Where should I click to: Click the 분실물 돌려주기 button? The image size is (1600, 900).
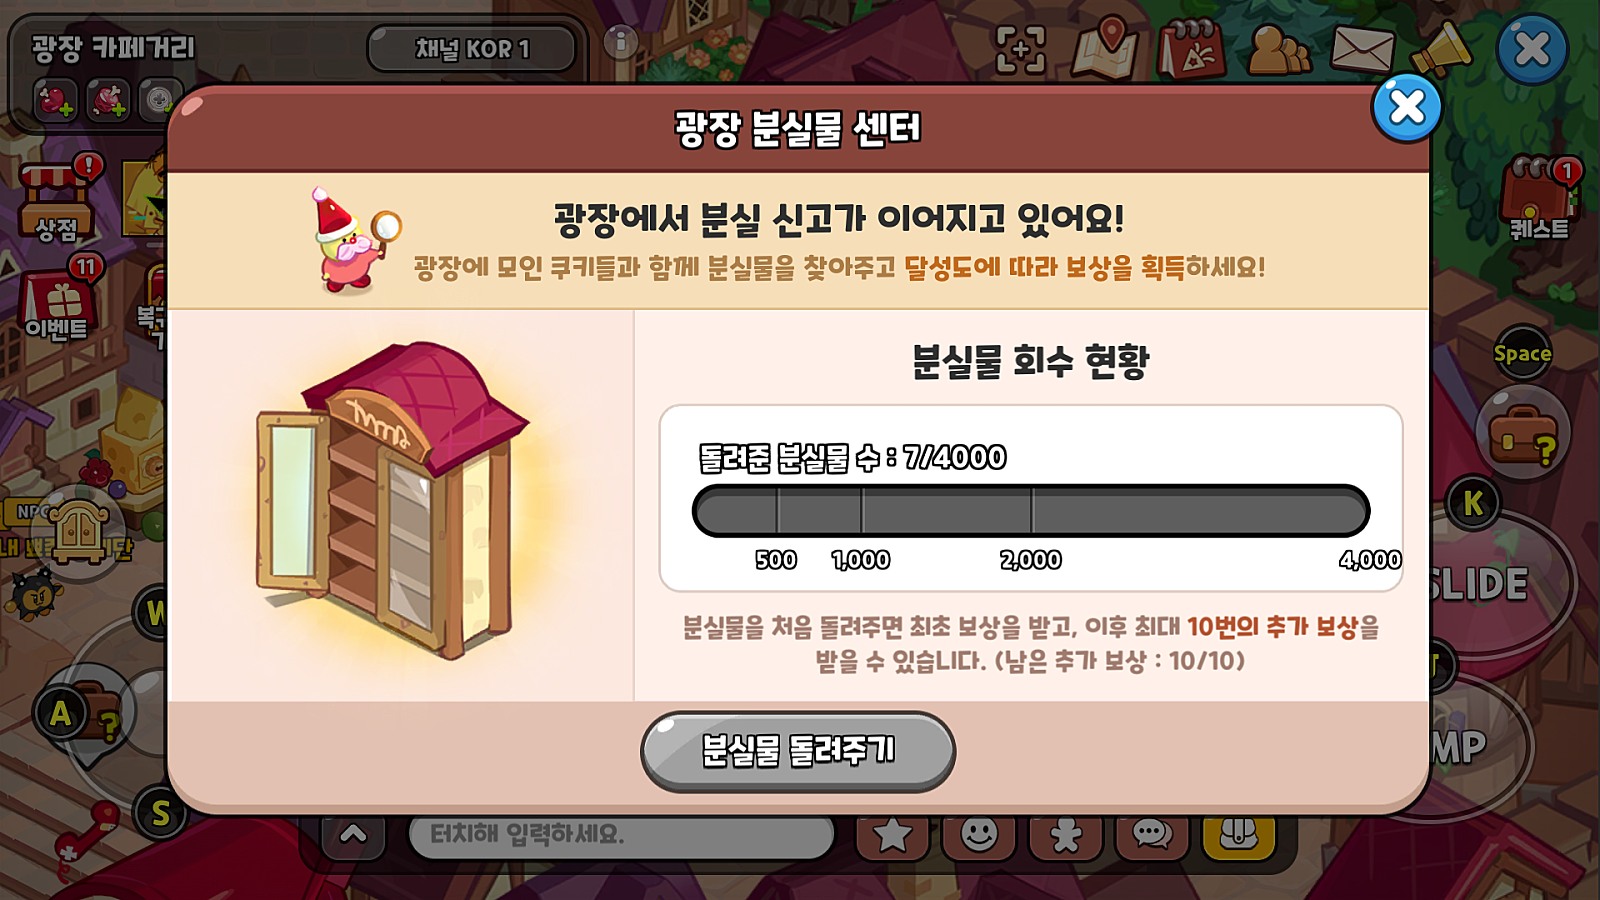[x=798, y=751]
